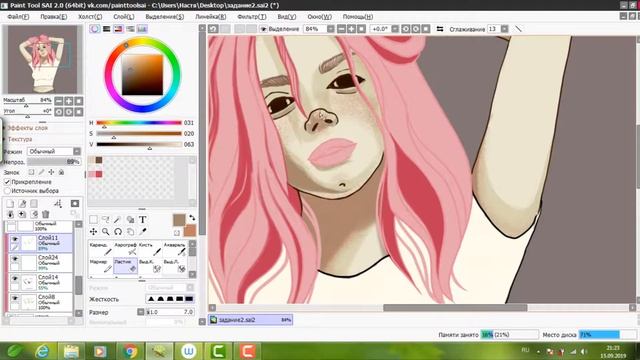Image resolution: width=640 pixels, height=360 pixels.
Task: Open the Правка menu
Action: tap(53, 17)
